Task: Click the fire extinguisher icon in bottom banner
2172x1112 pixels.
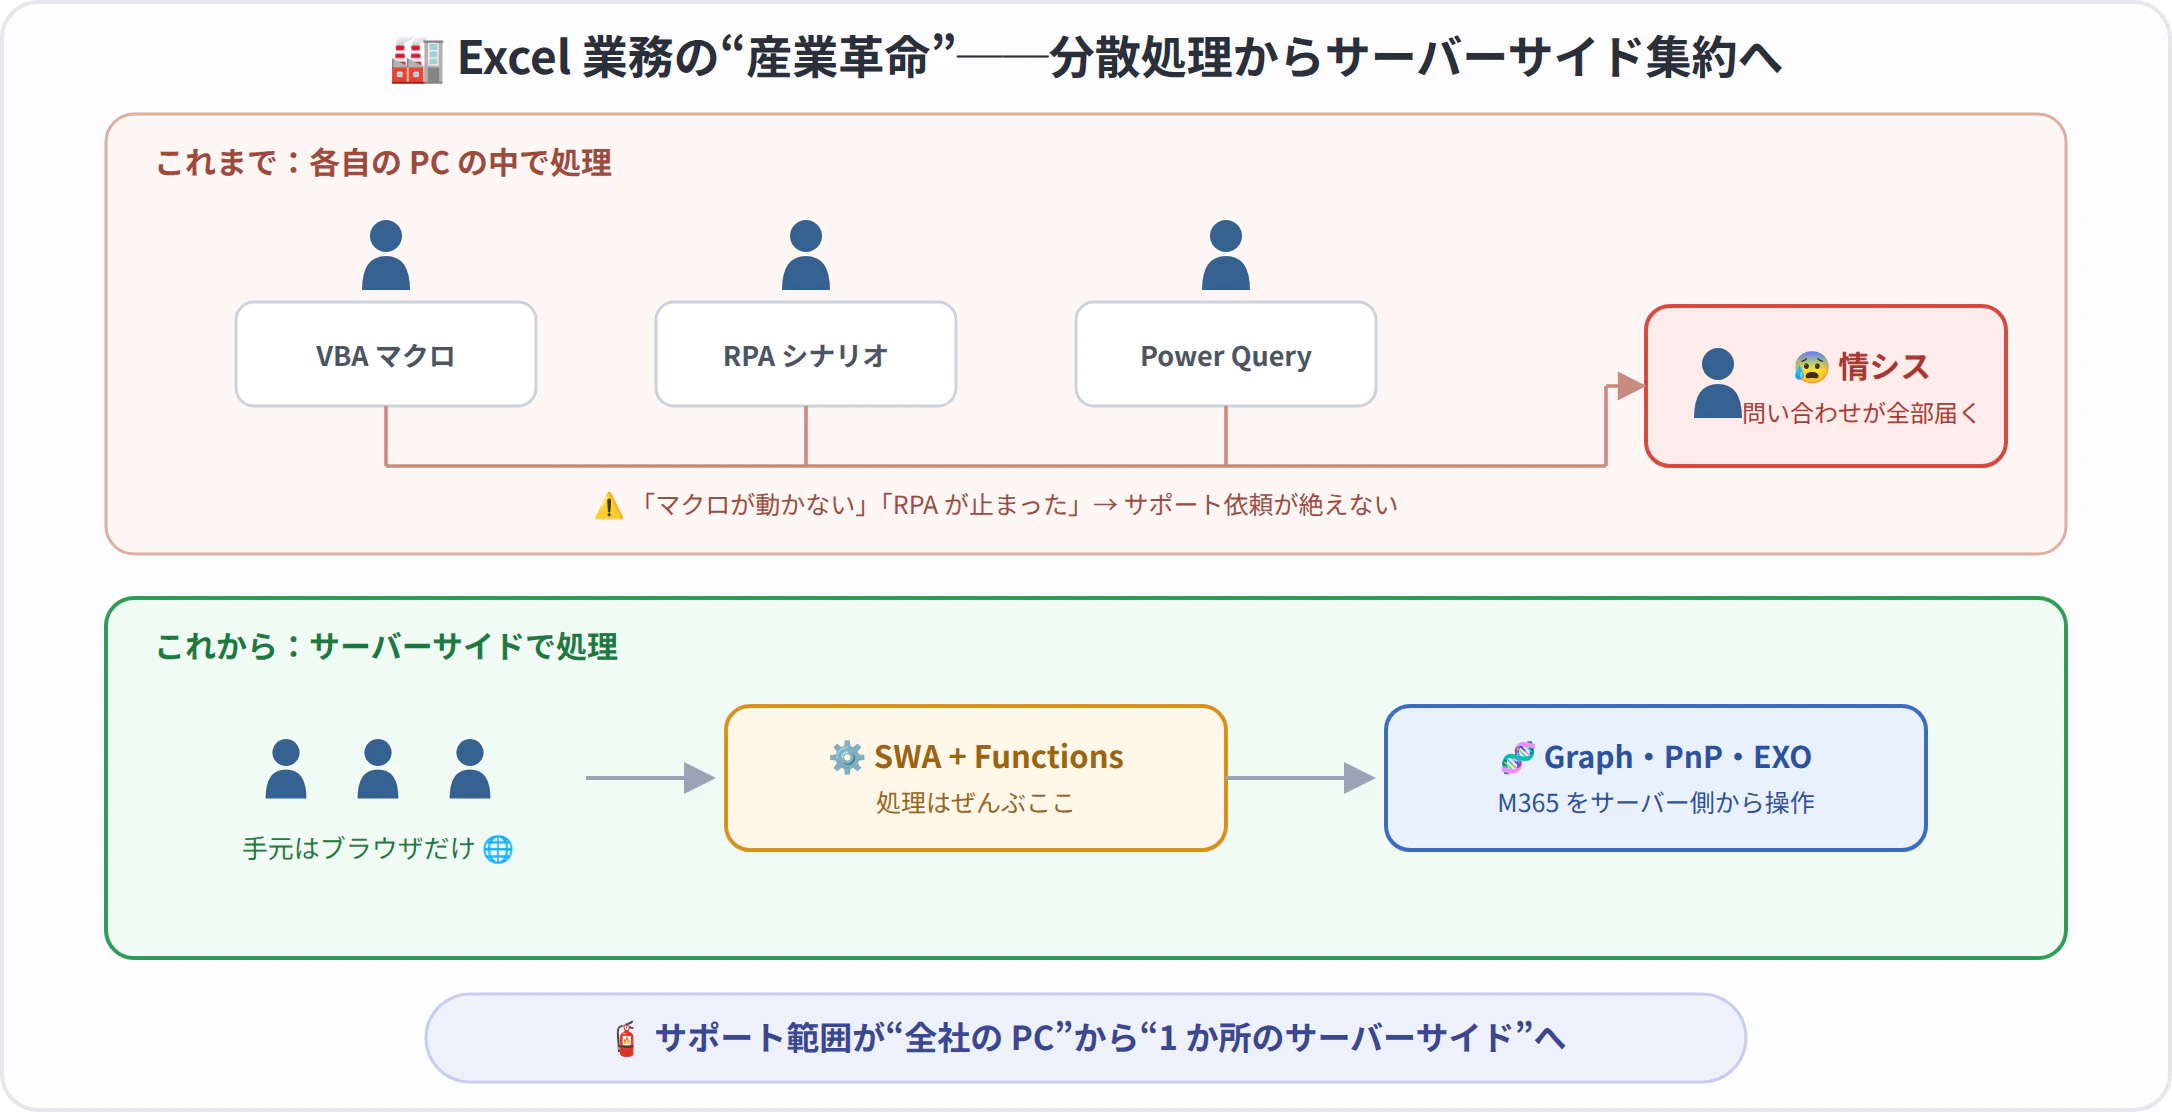Action: tap(626, 1038)
